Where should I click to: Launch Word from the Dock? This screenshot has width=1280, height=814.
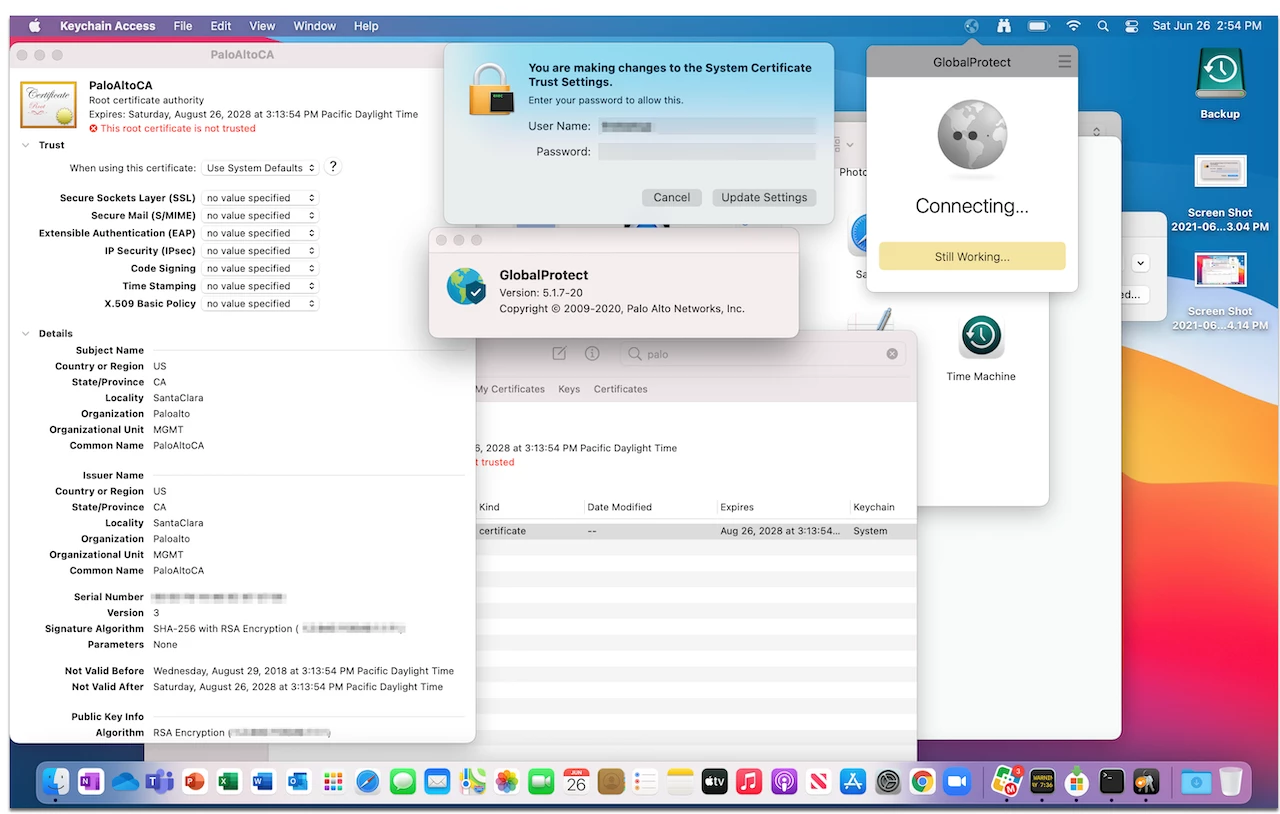(x=263, y=781)
